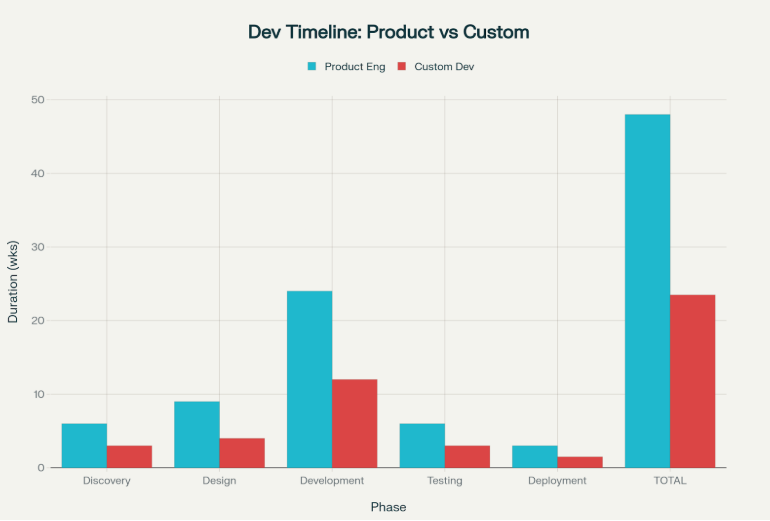The height and width of the screenshot is (521, 770).
Task: Click the Phase axis title
Action: point(388,507)
